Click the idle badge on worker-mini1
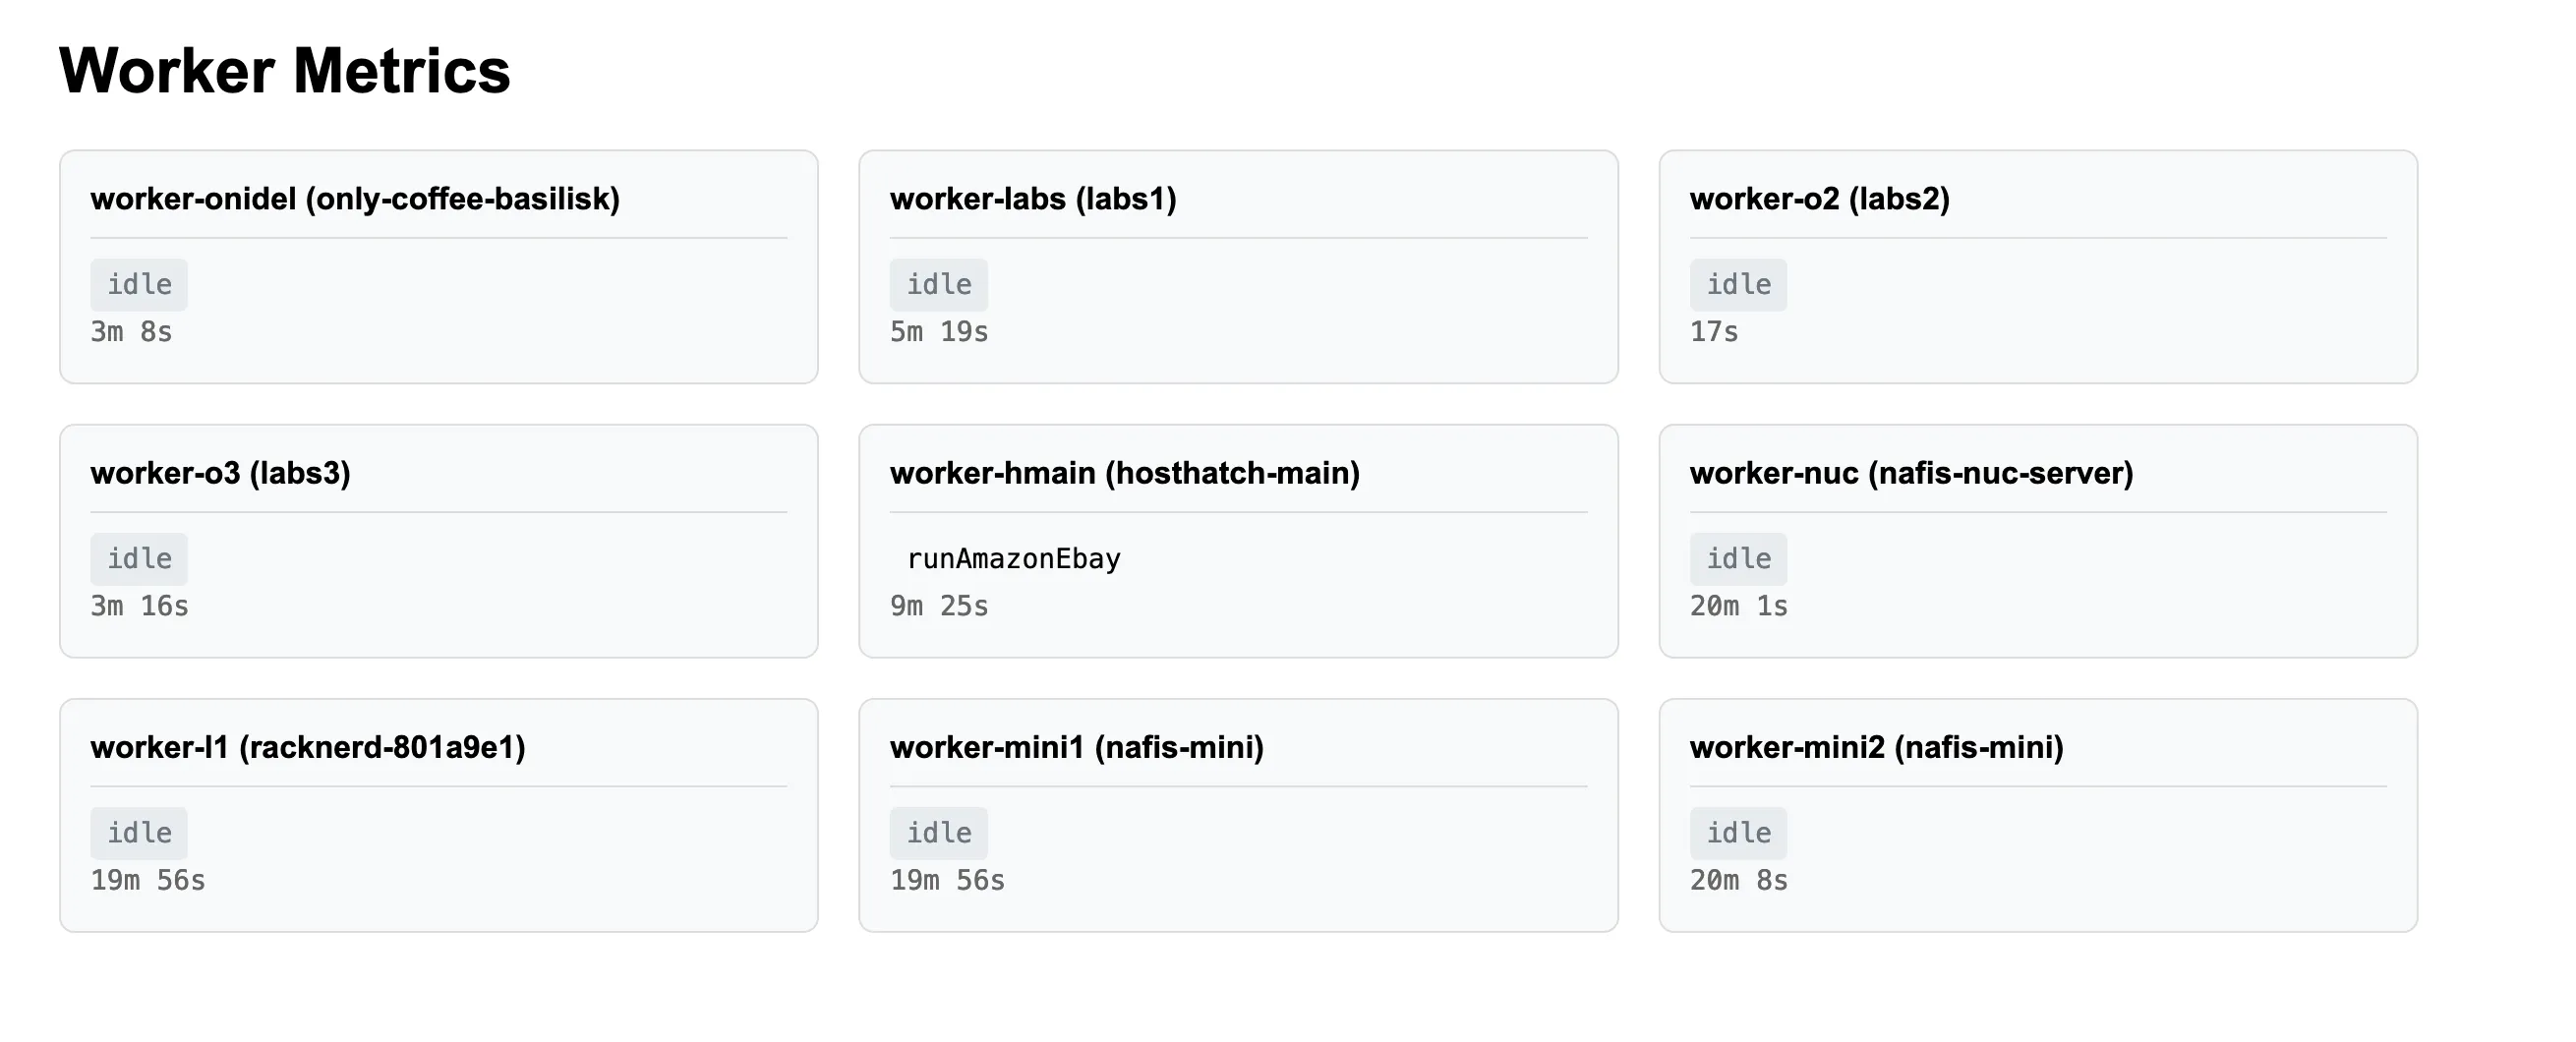 click(x=938, y=832)
